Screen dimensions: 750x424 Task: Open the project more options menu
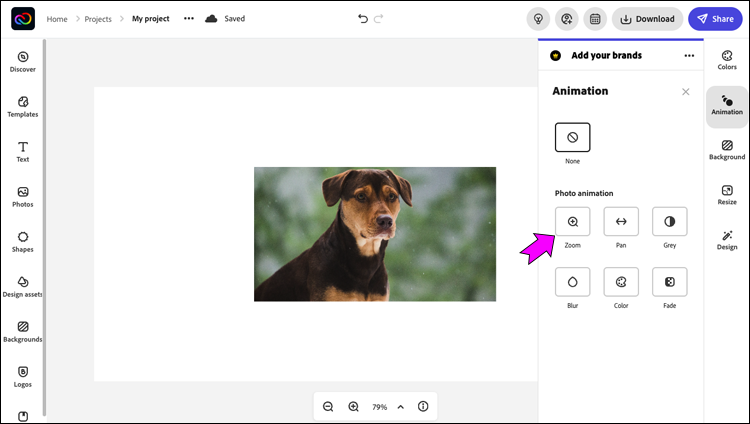[x=189, y=18]
